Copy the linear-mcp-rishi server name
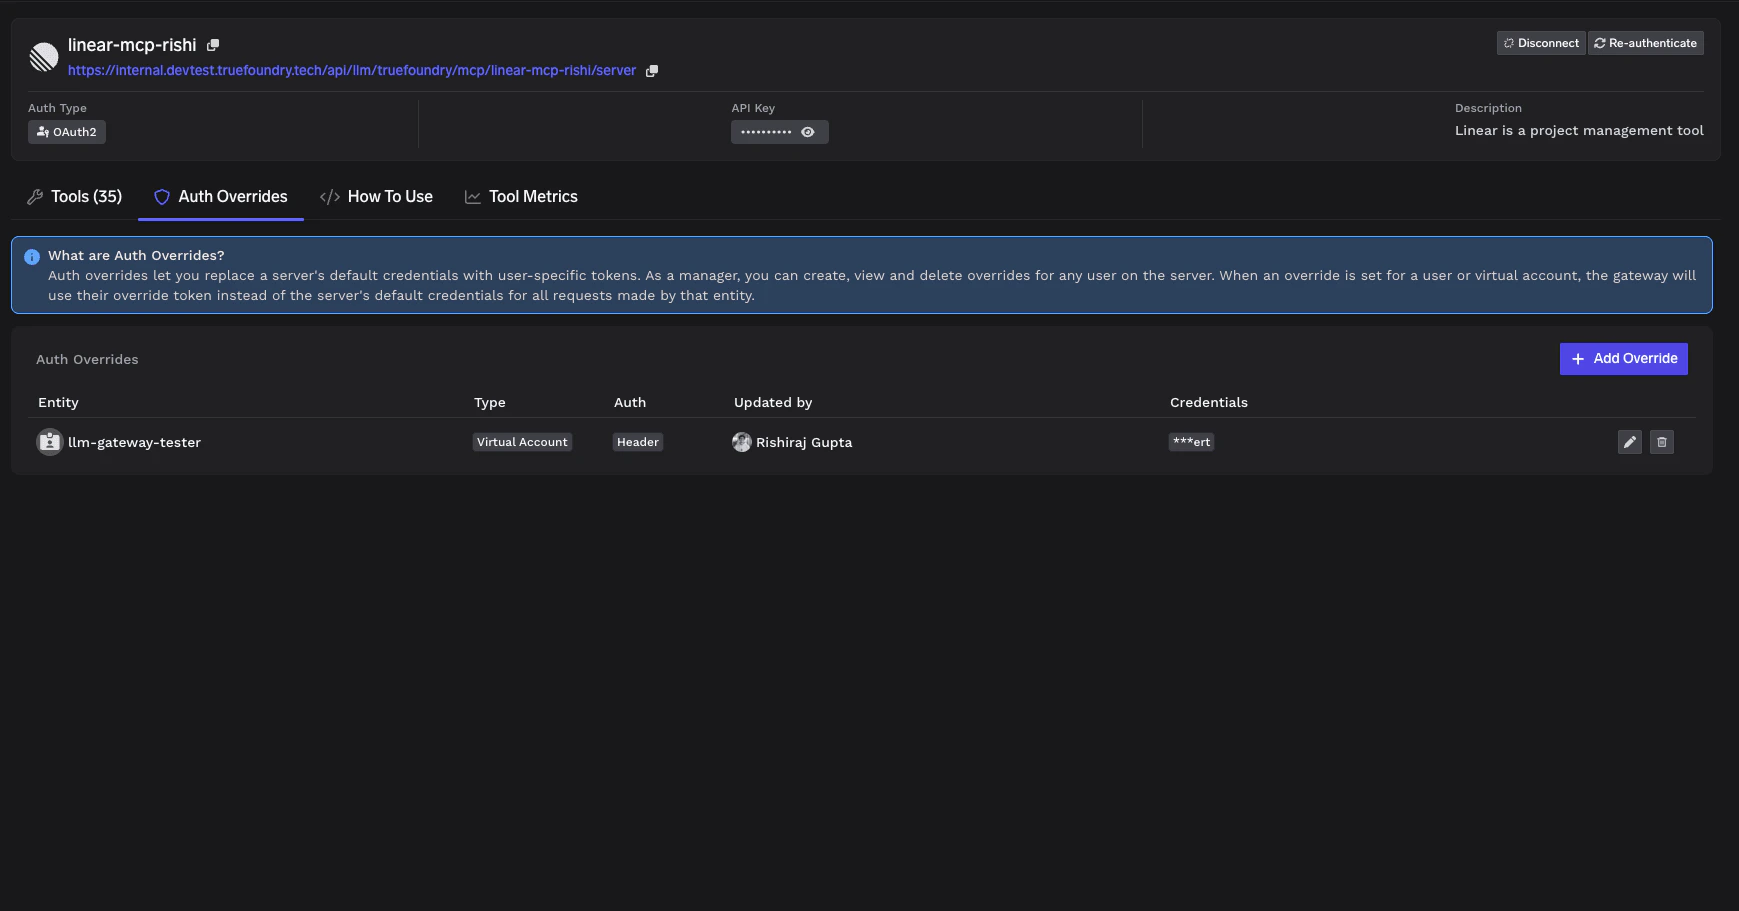The height and width of the screenshot is (911, 1739). [x=213, y=44]
